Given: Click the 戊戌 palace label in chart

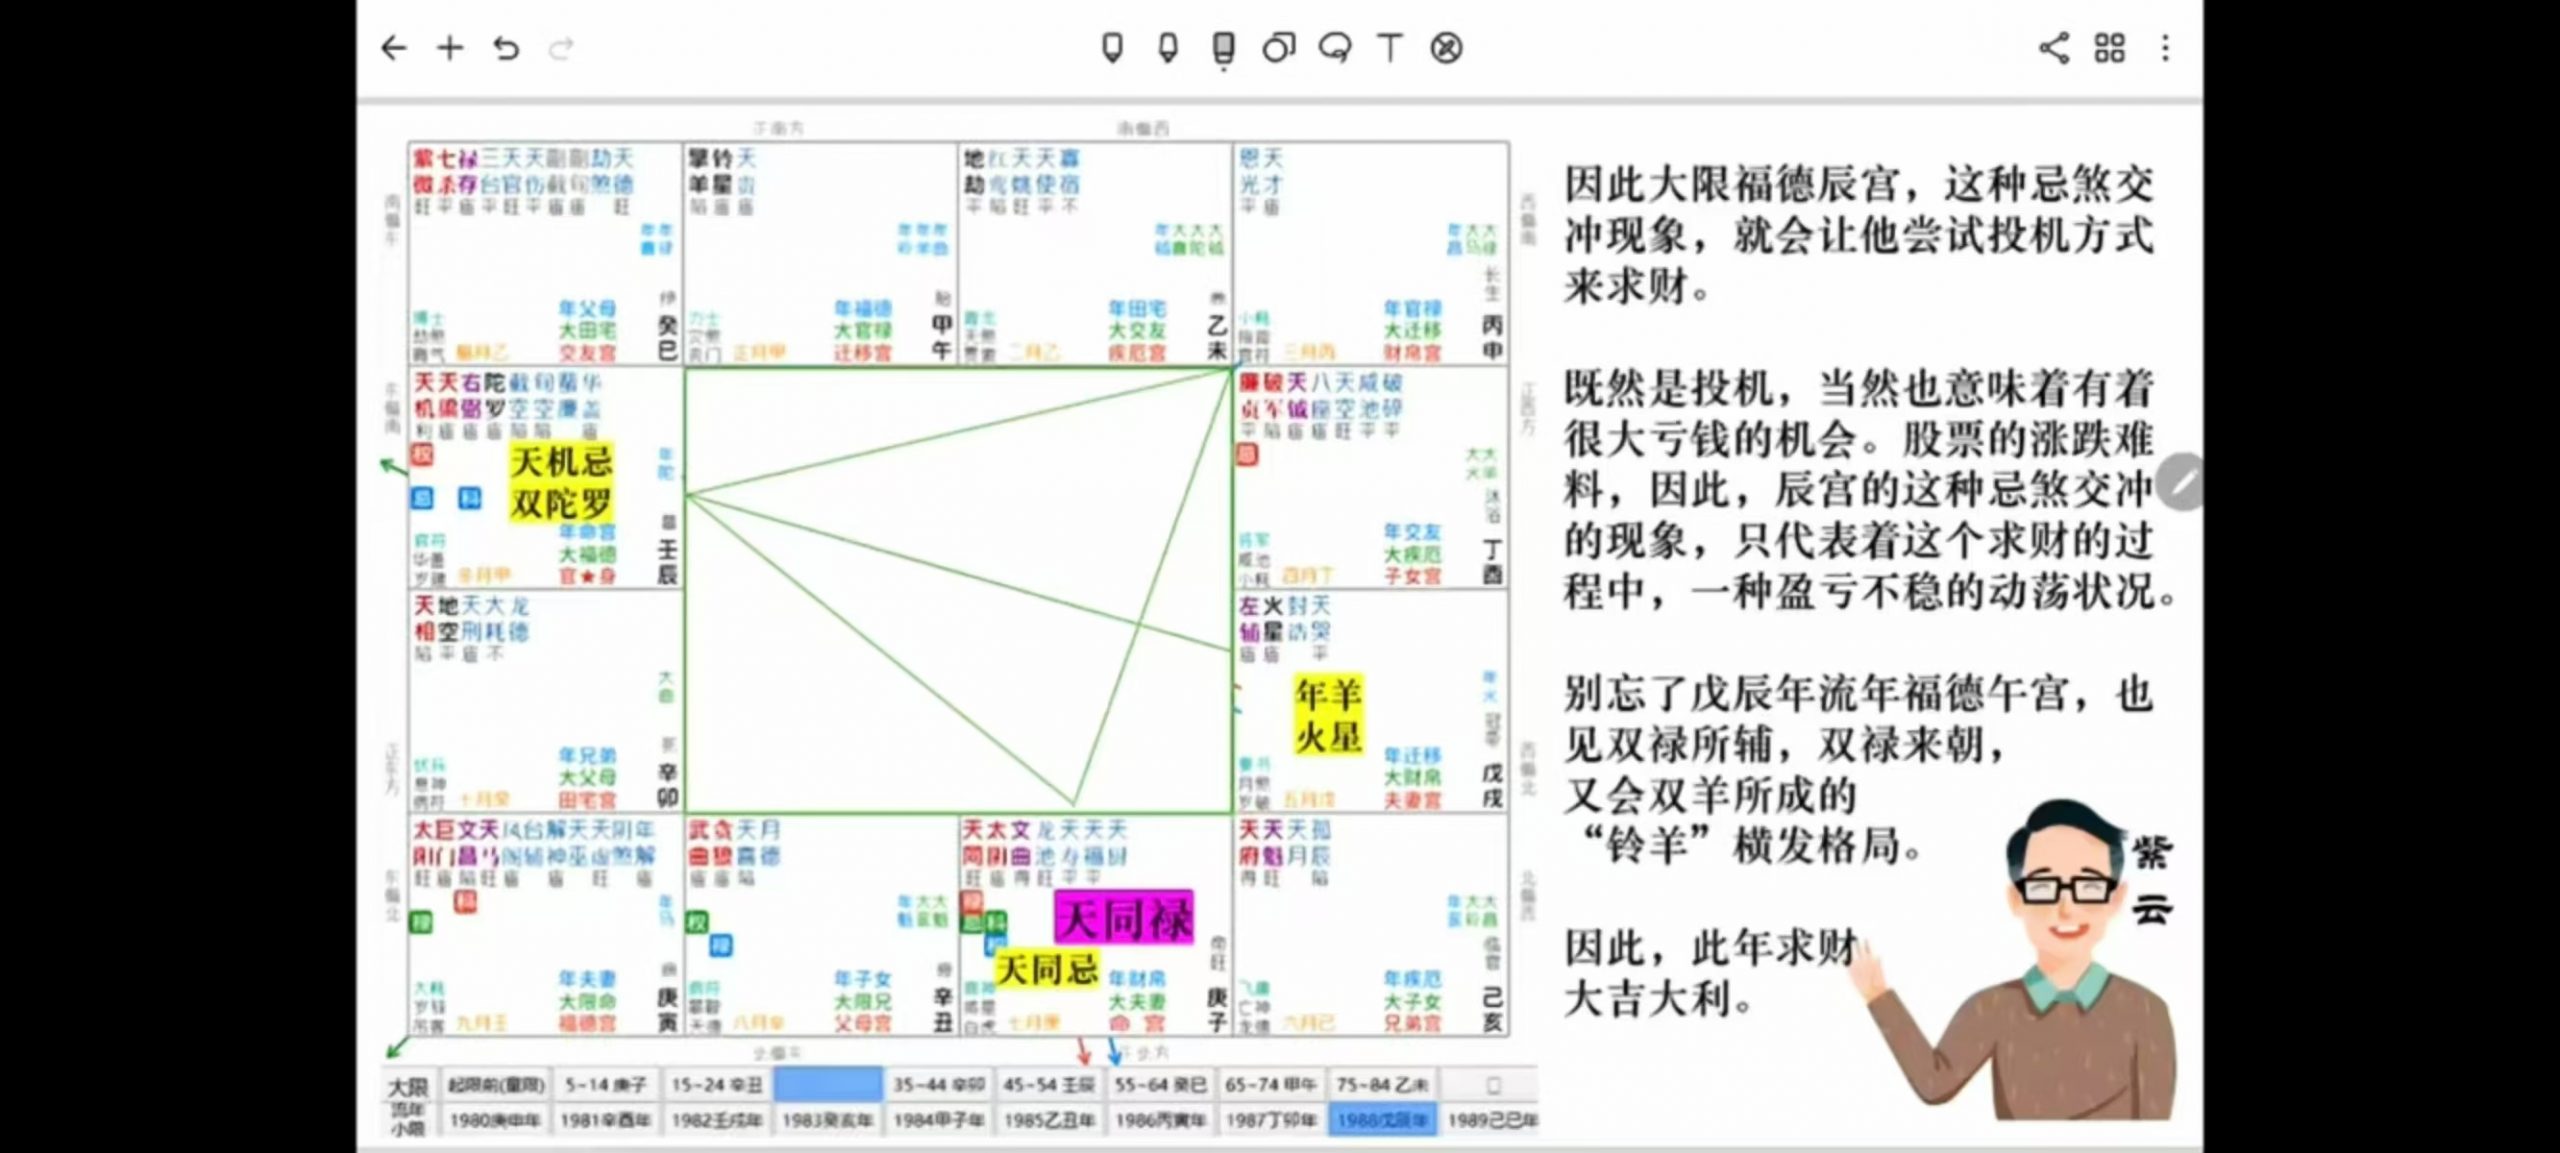Looking at the screenshot, I should tap(1492, 786).
